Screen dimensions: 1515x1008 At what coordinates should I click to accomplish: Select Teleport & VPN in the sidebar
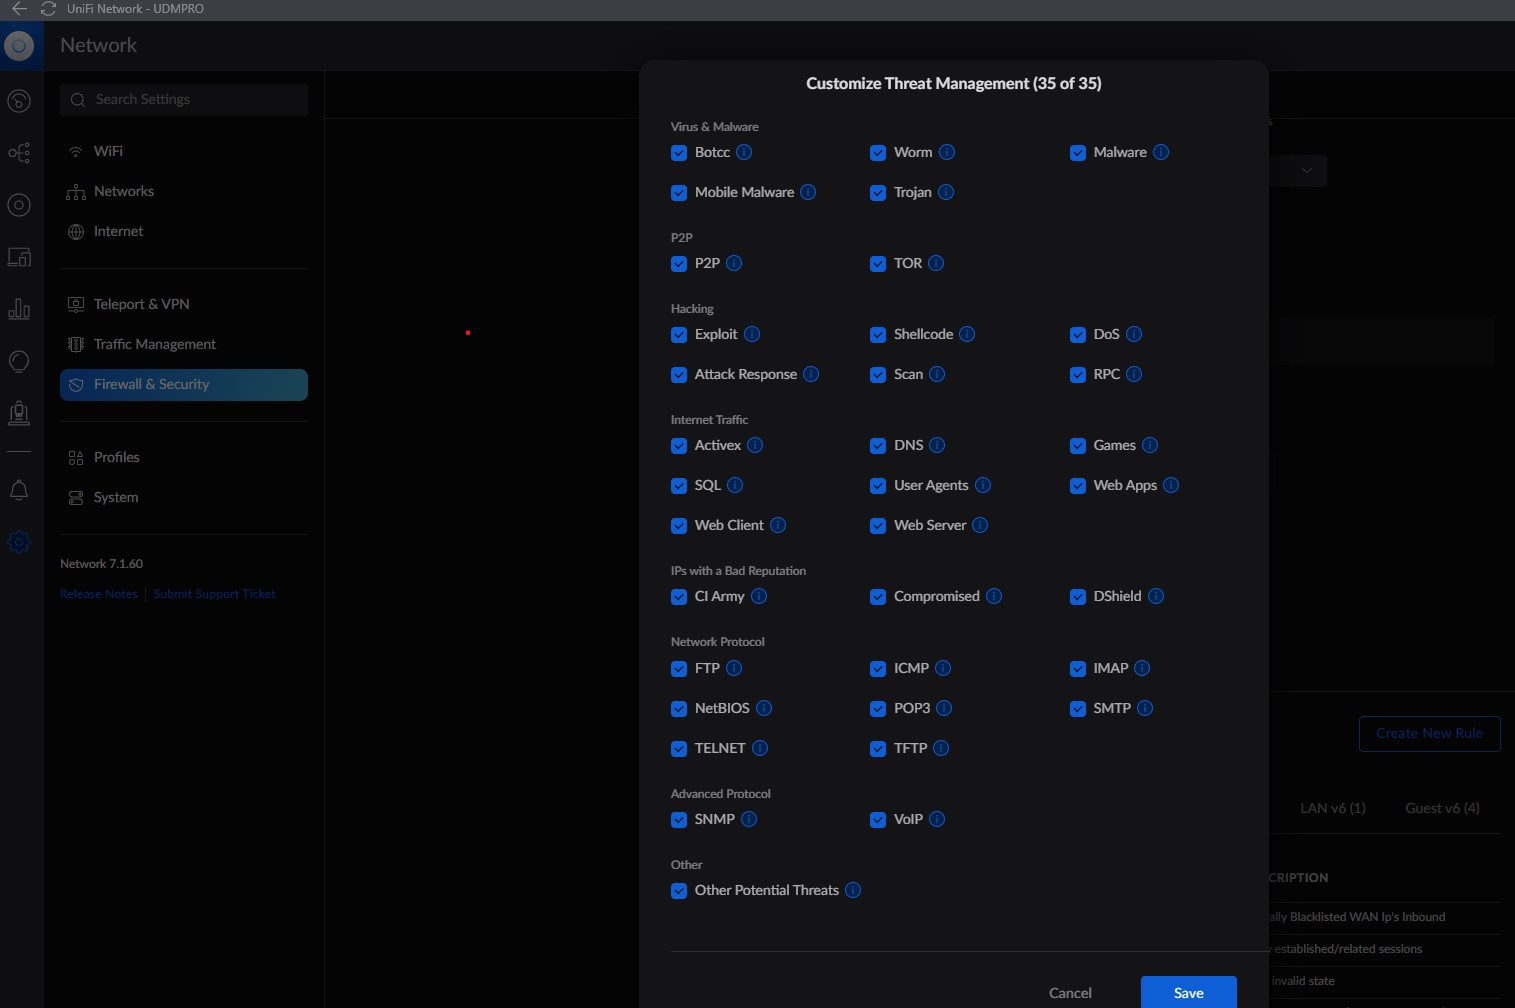point(141,304)
